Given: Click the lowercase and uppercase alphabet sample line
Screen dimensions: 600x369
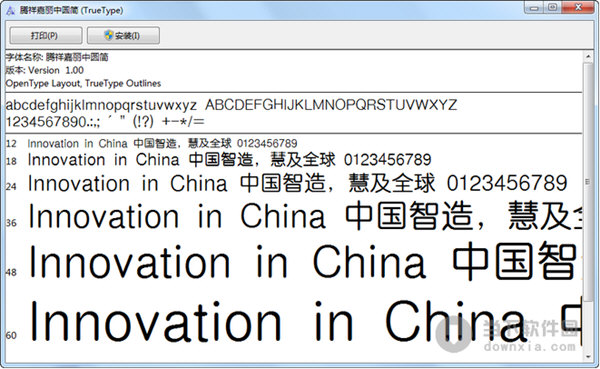Looking at the screenshot, I should coord(231,105).
